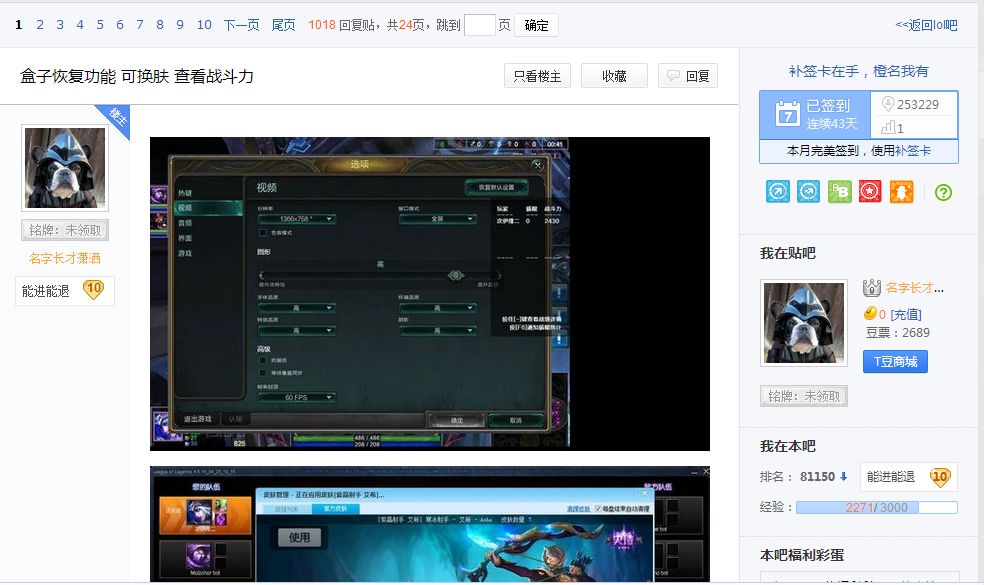Open the green question-mark help icon
Viewport: 984px width, 585px height.
(943, 192)
